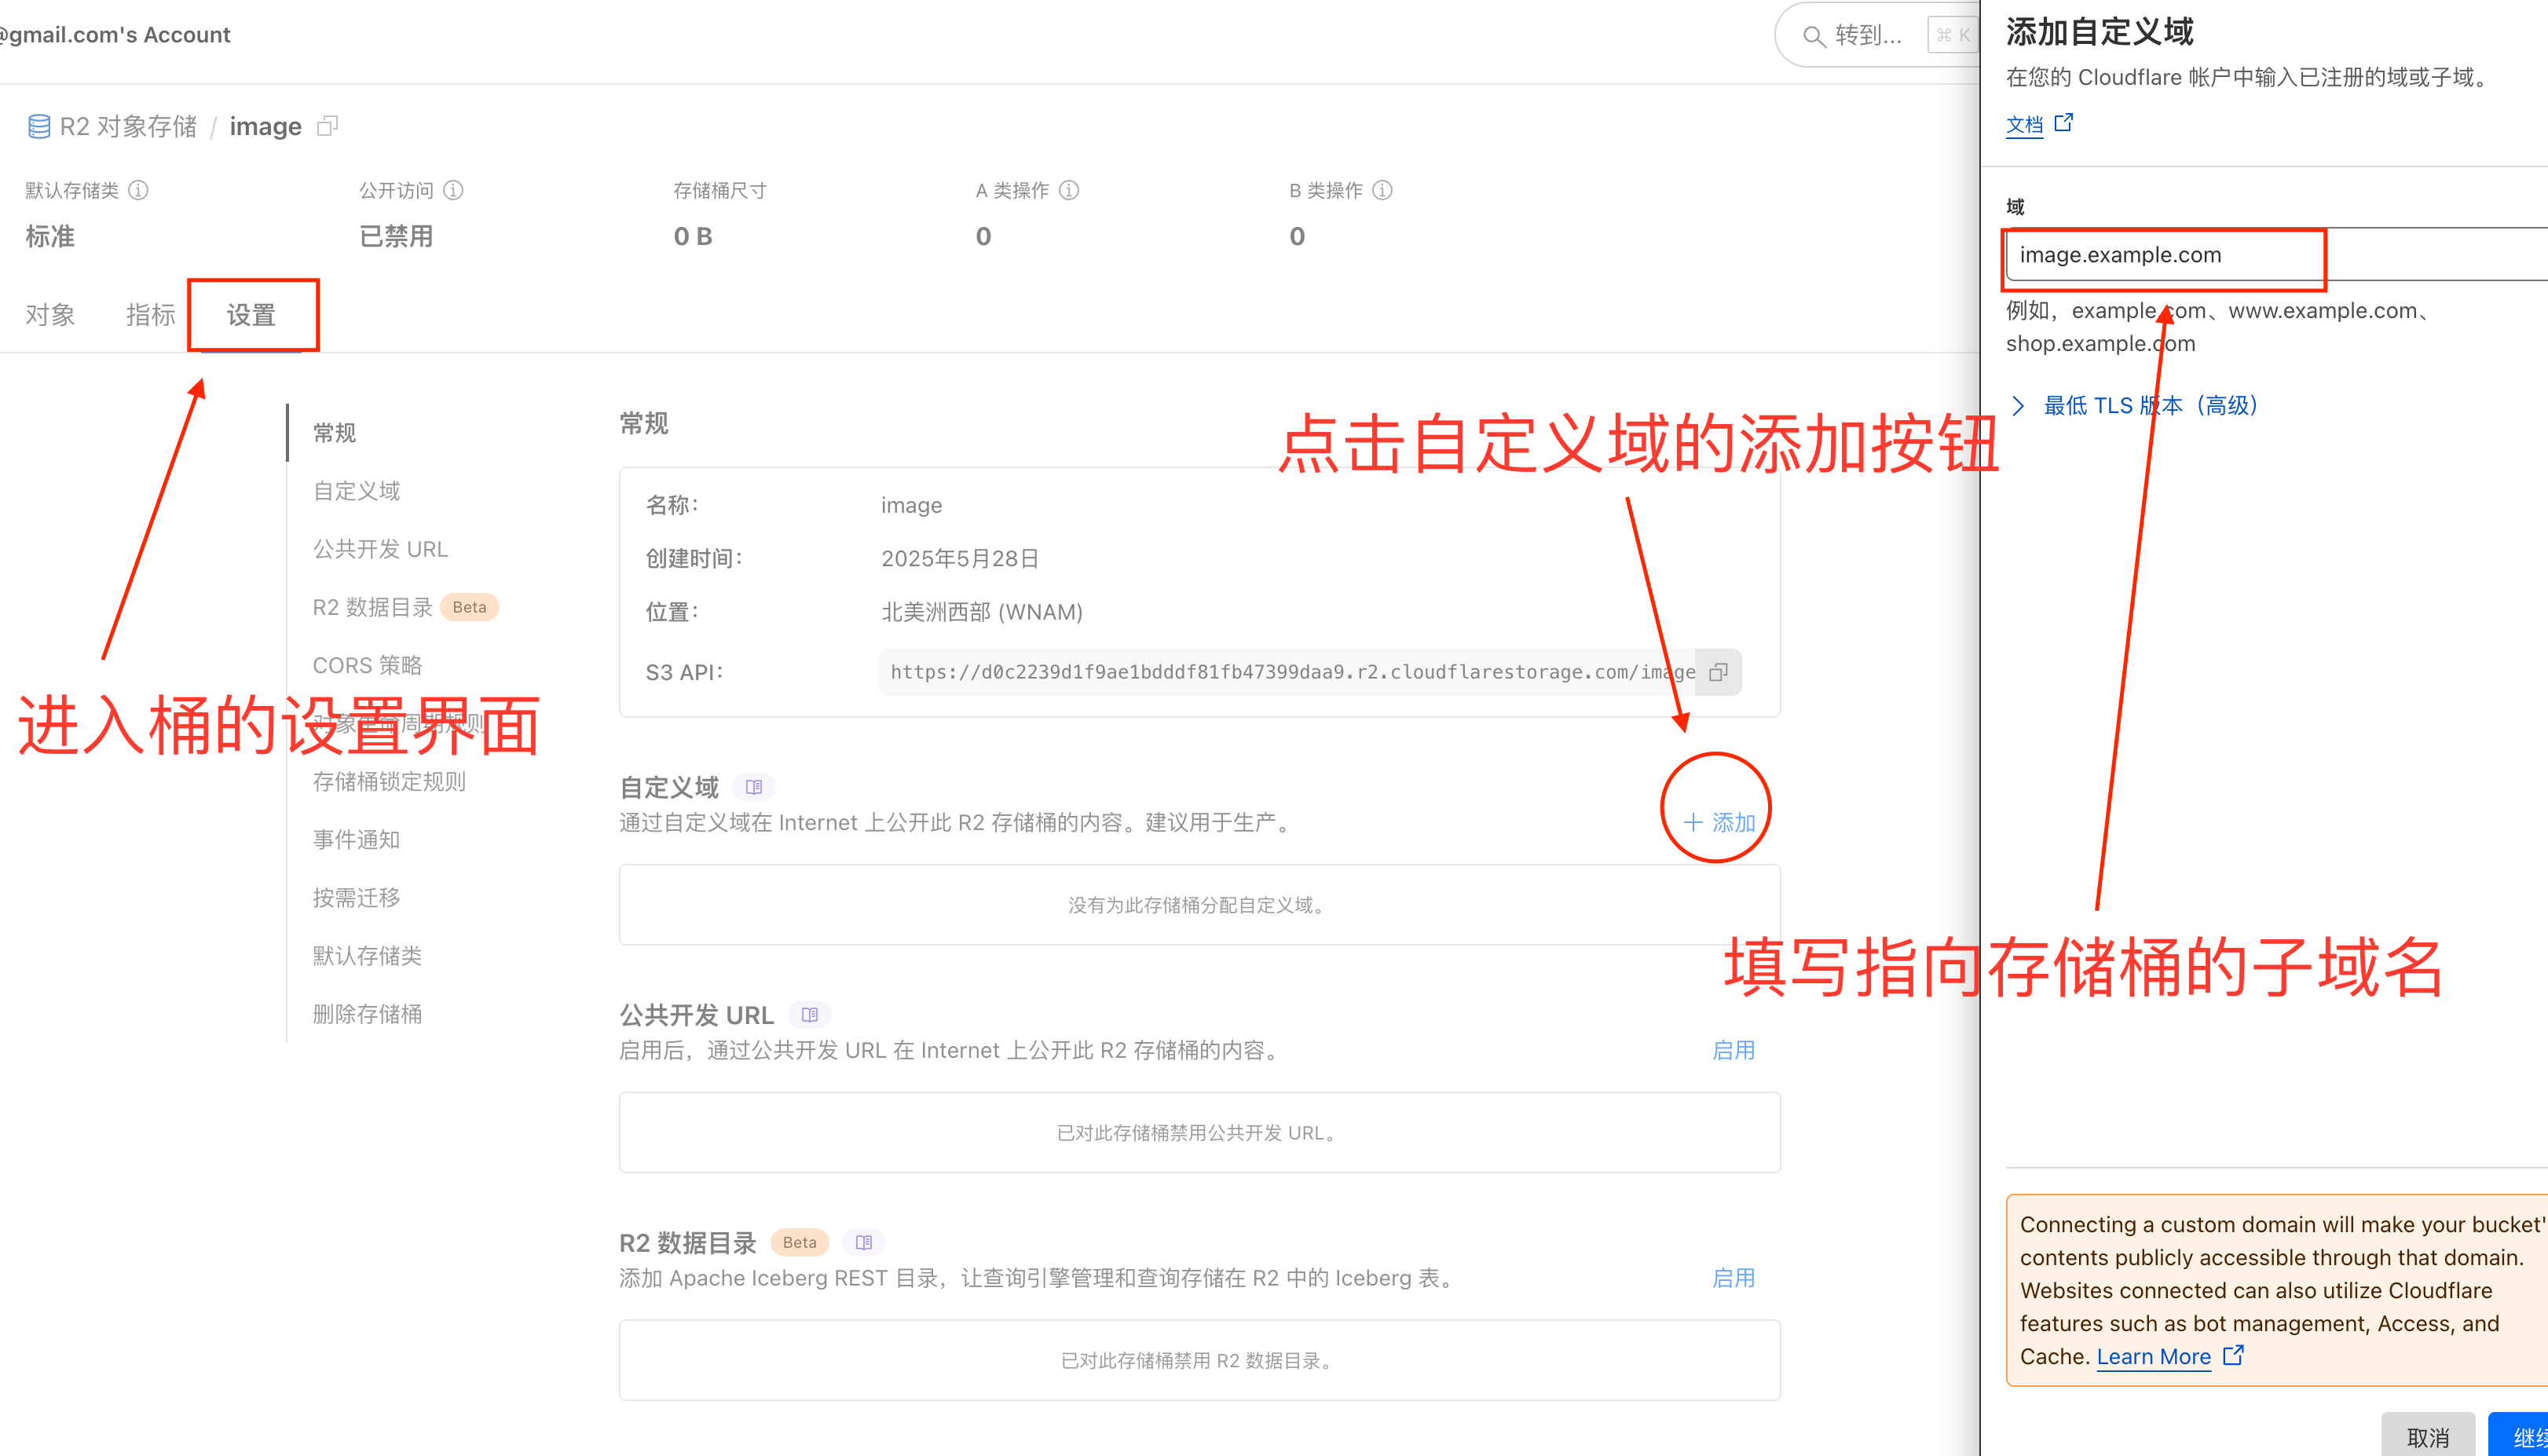Switch to the 对象 tab

click(50, 315)
